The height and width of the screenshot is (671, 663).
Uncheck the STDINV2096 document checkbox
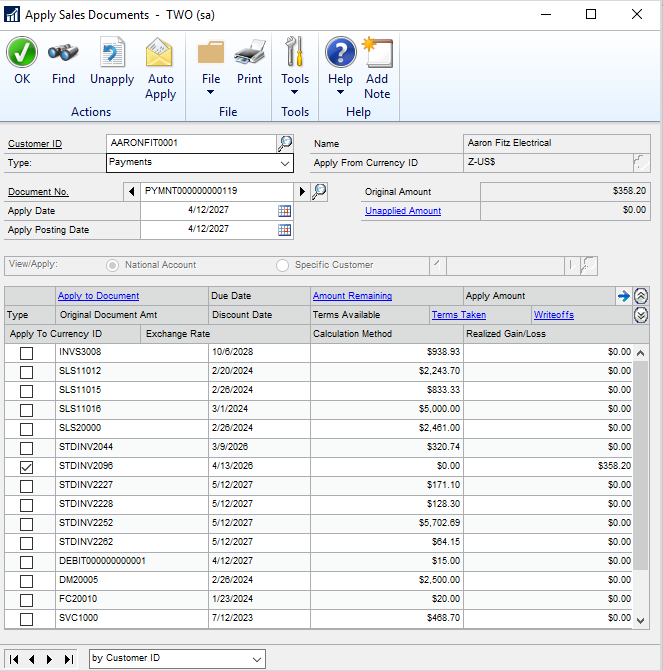point(27,467)
